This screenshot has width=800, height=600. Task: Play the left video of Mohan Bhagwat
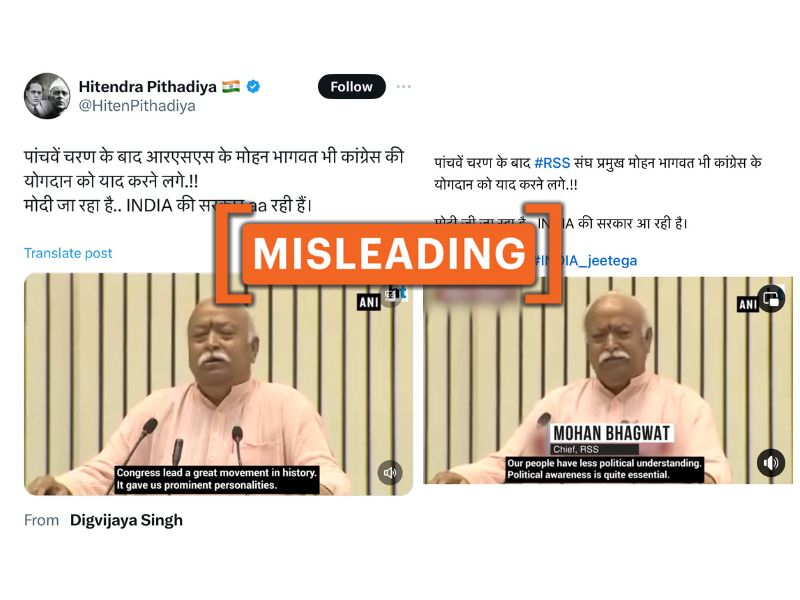click(x=218, y=384)
